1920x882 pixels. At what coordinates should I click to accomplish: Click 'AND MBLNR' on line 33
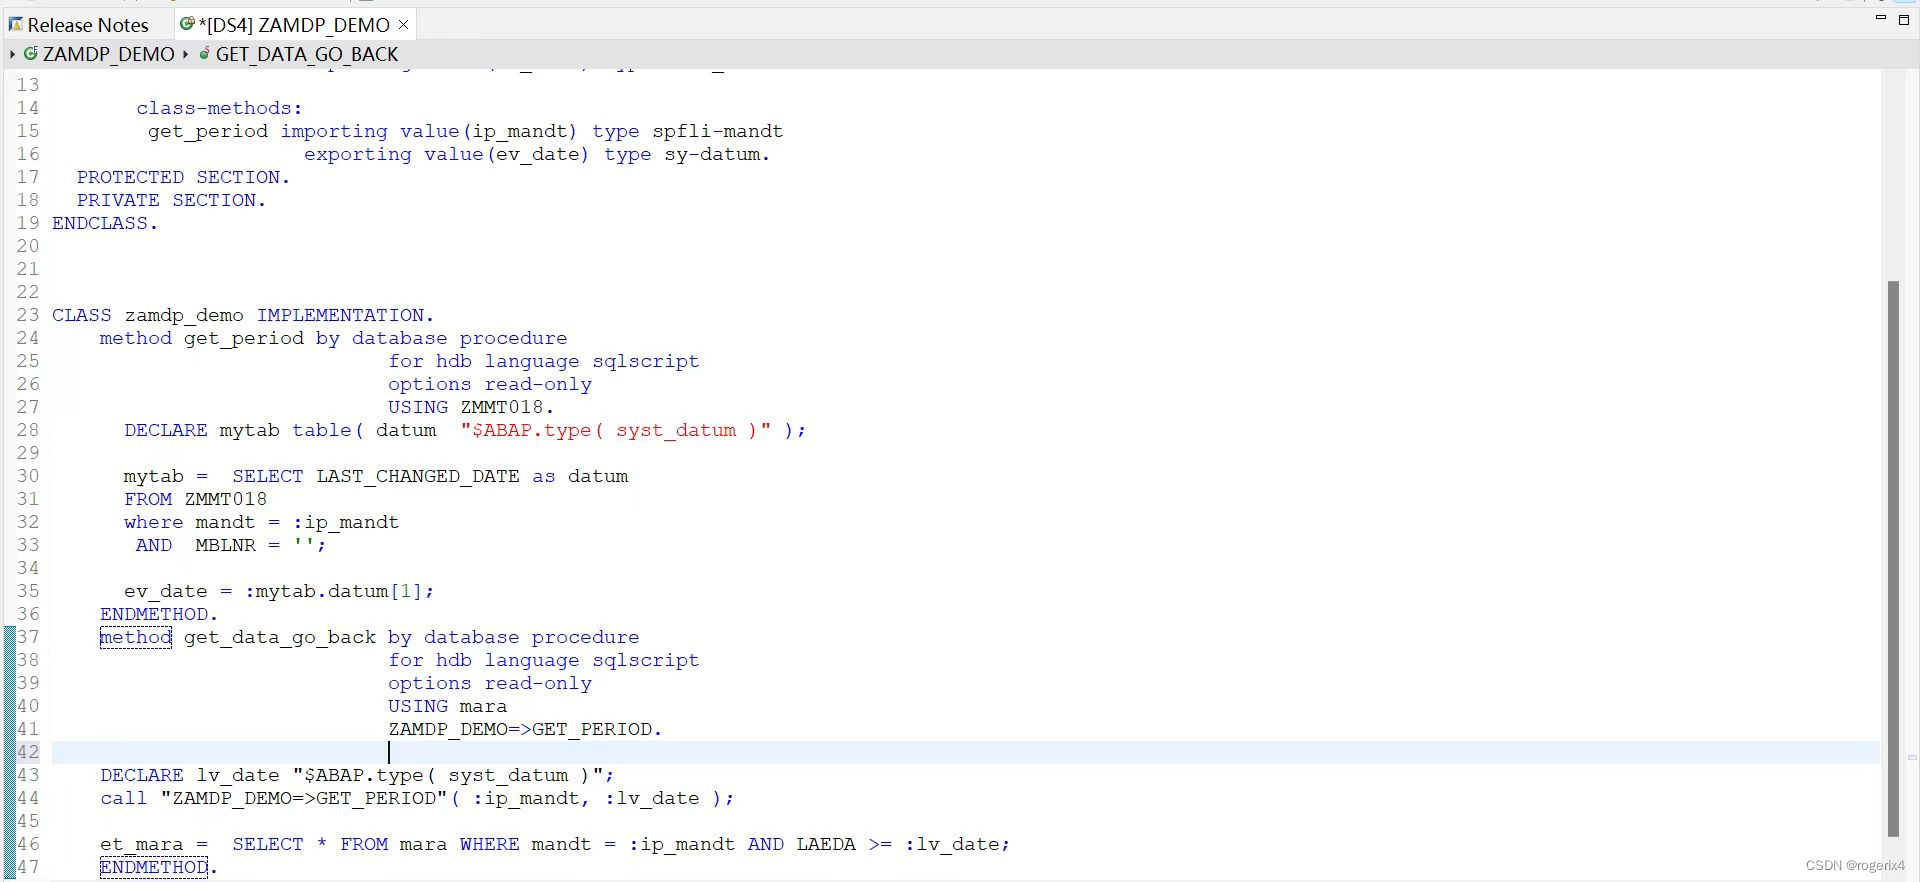tap(195, 545)
